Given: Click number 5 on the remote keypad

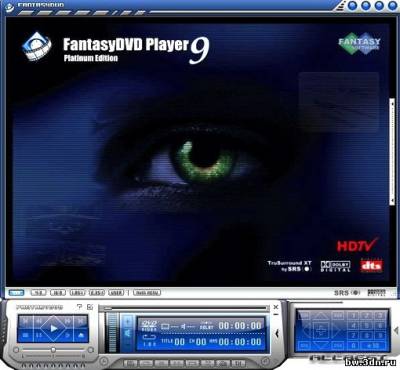Looking at the screenshot, I should point(367,326).
